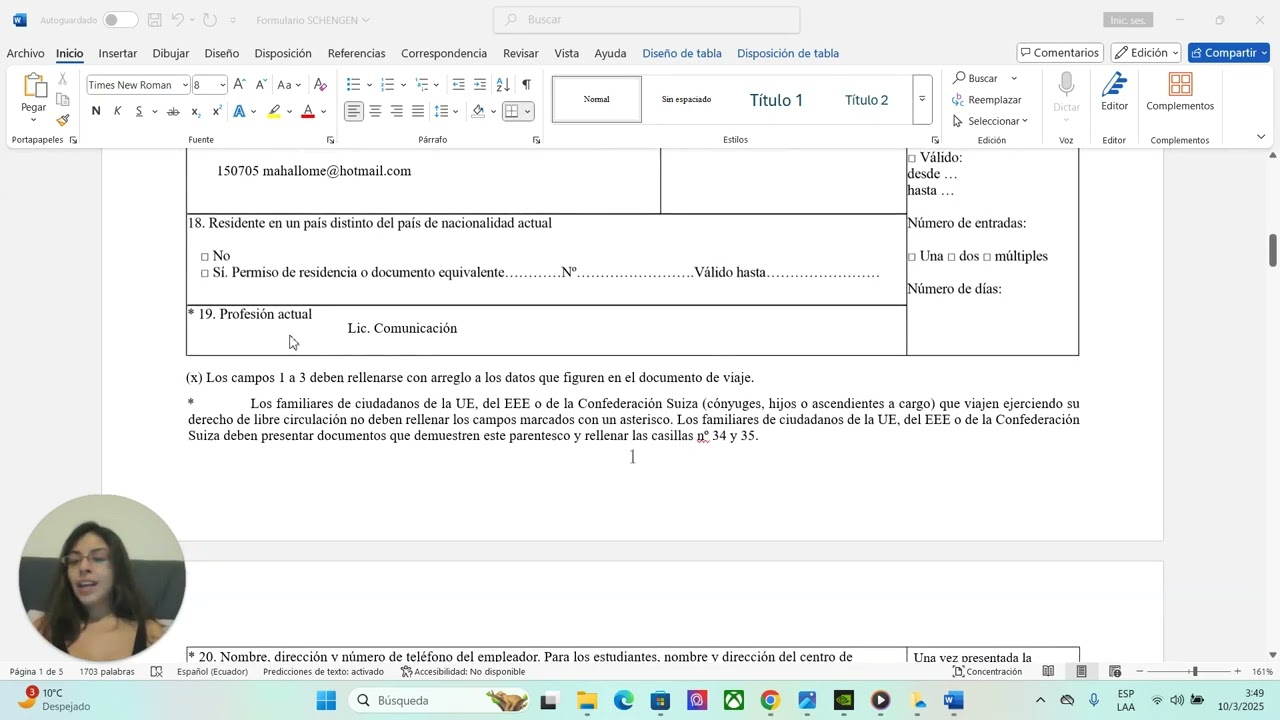Clear all formatting with the eraser A icon
The image size is (1280, 720).
click(320, 85)
